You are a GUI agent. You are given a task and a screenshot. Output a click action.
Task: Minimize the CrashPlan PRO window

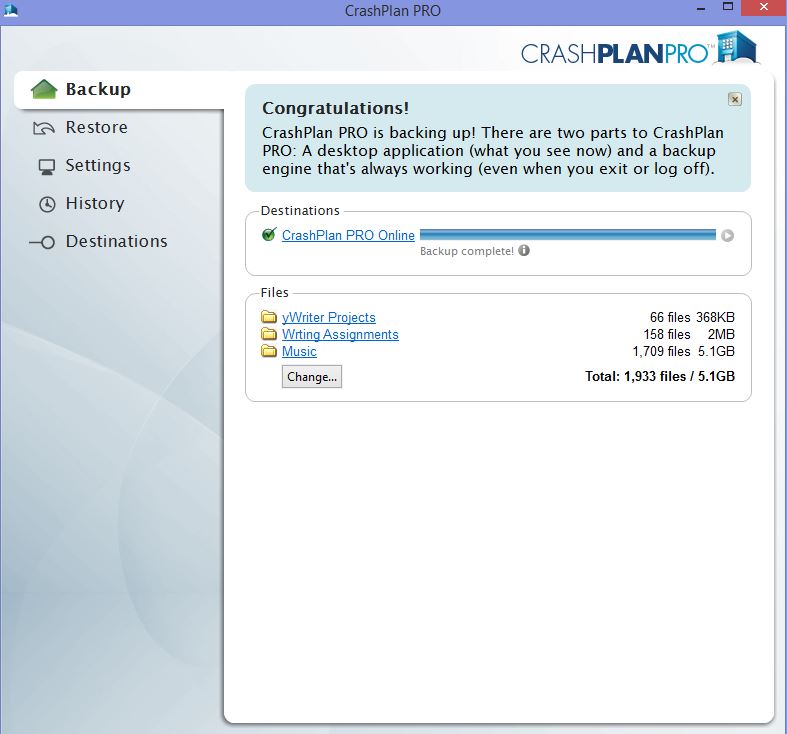pos(701,9)
